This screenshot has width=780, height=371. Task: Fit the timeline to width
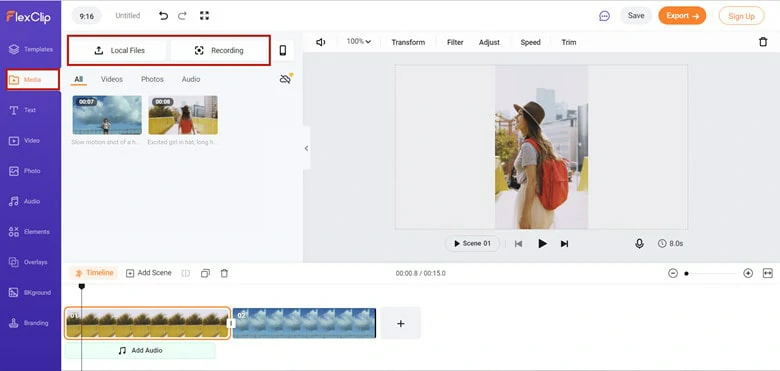tap(768, 273)
